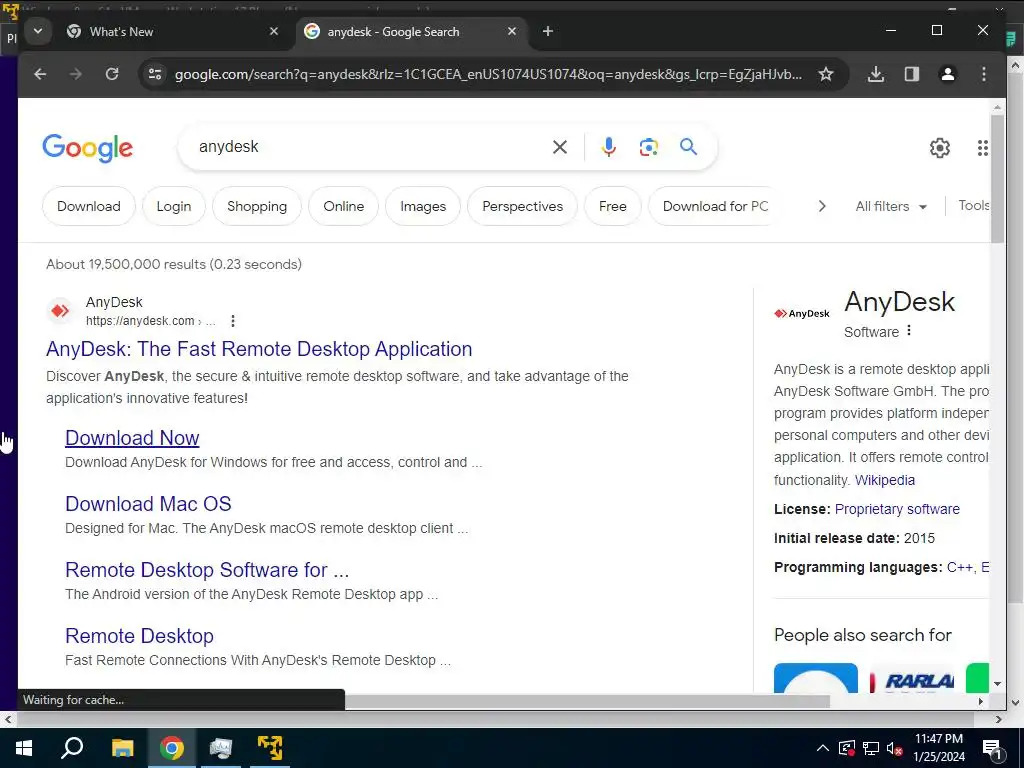Select the Shopping filter chip

click(257, 206)
